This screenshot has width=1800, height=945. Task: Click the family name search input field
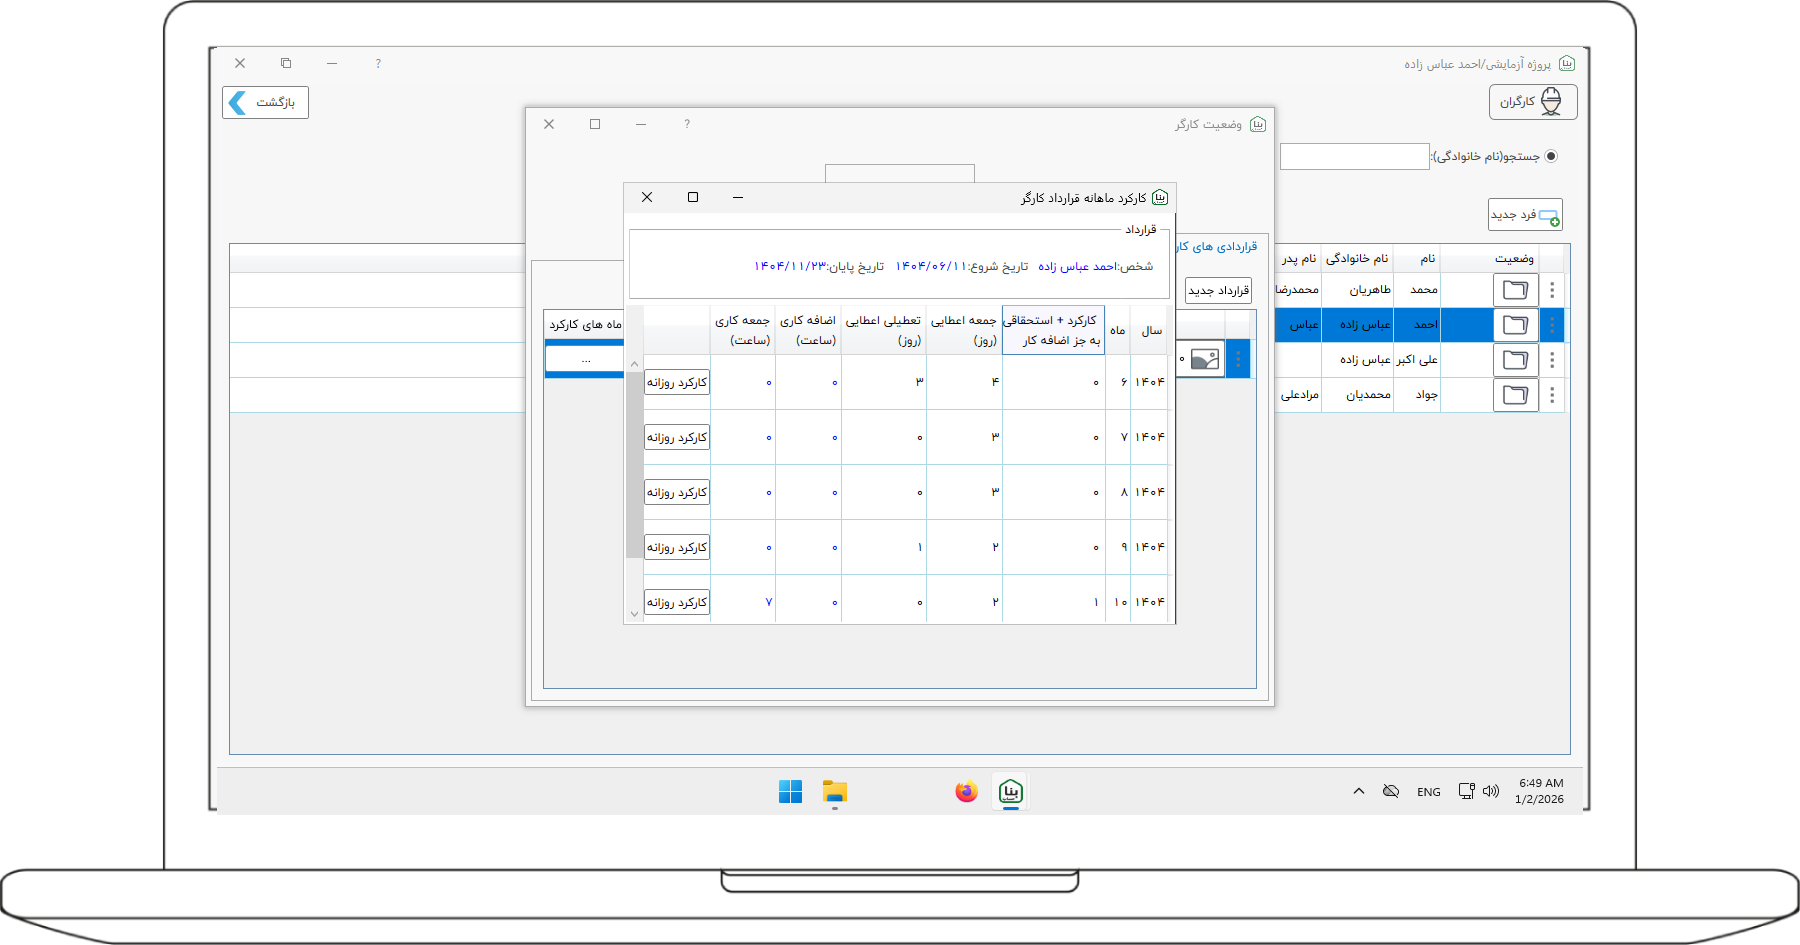[1354, 157]
